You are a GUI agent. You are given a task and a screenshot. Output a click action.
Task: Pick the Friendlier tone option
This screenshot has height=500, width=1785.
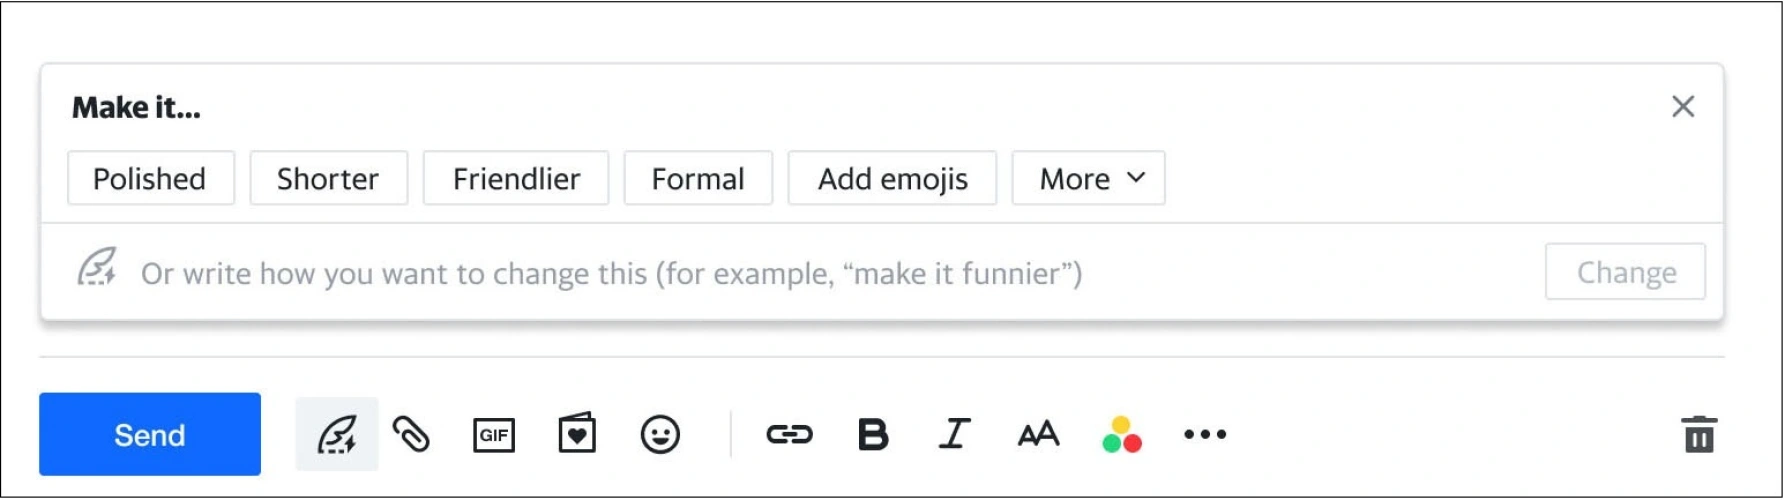[516, 179]
